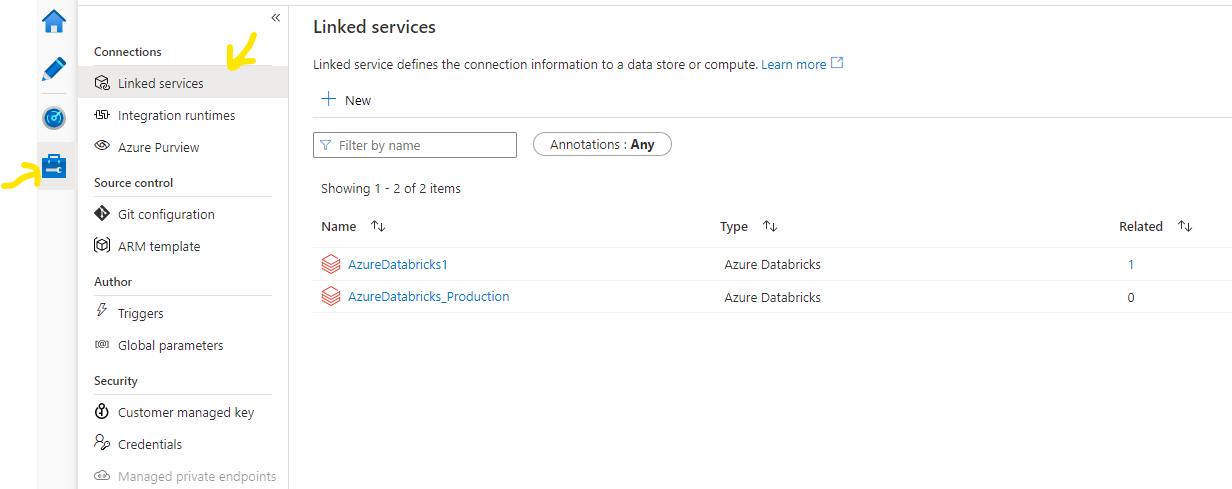Select Linked services in Connections
Screen dimensions: 1232x489
183,83
